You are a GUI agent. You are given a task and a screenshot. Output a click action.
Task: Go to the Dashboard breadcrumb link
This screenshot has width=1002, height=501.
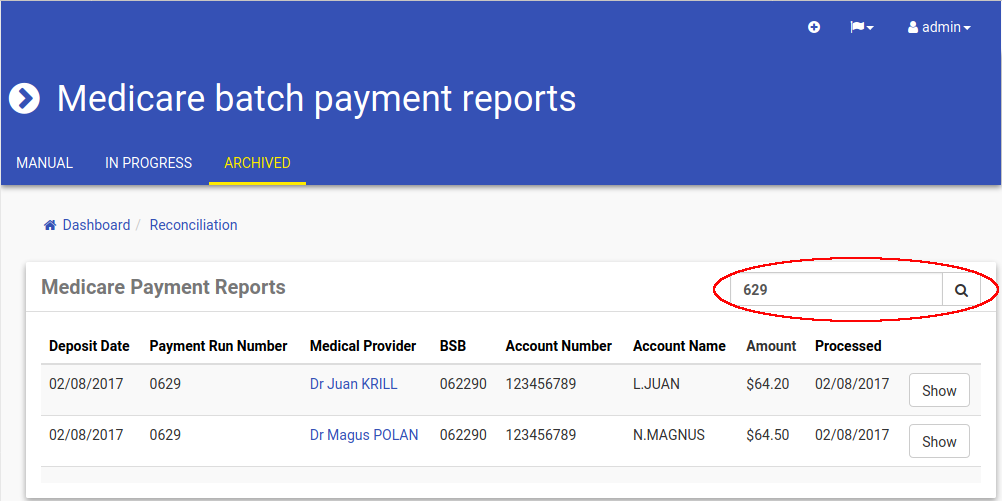(96, 225)
